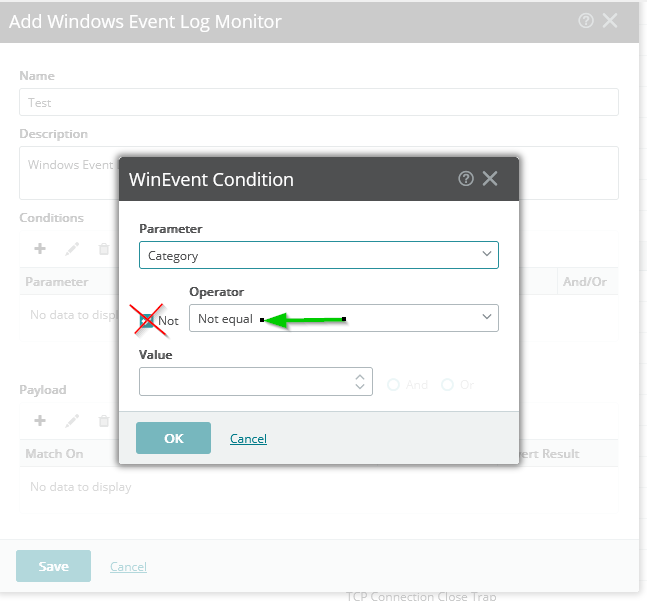Add a new payload with plus icon
The width and height of the screenshot is (647, 601).
coord(40,421)
